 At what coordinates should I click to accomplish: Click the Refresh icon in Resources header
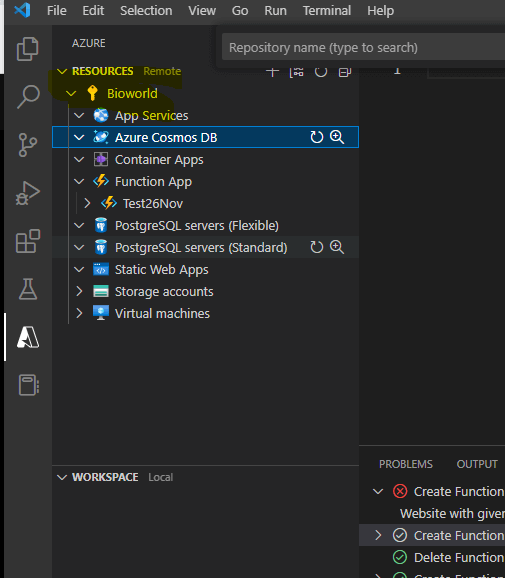coord(321,72)
